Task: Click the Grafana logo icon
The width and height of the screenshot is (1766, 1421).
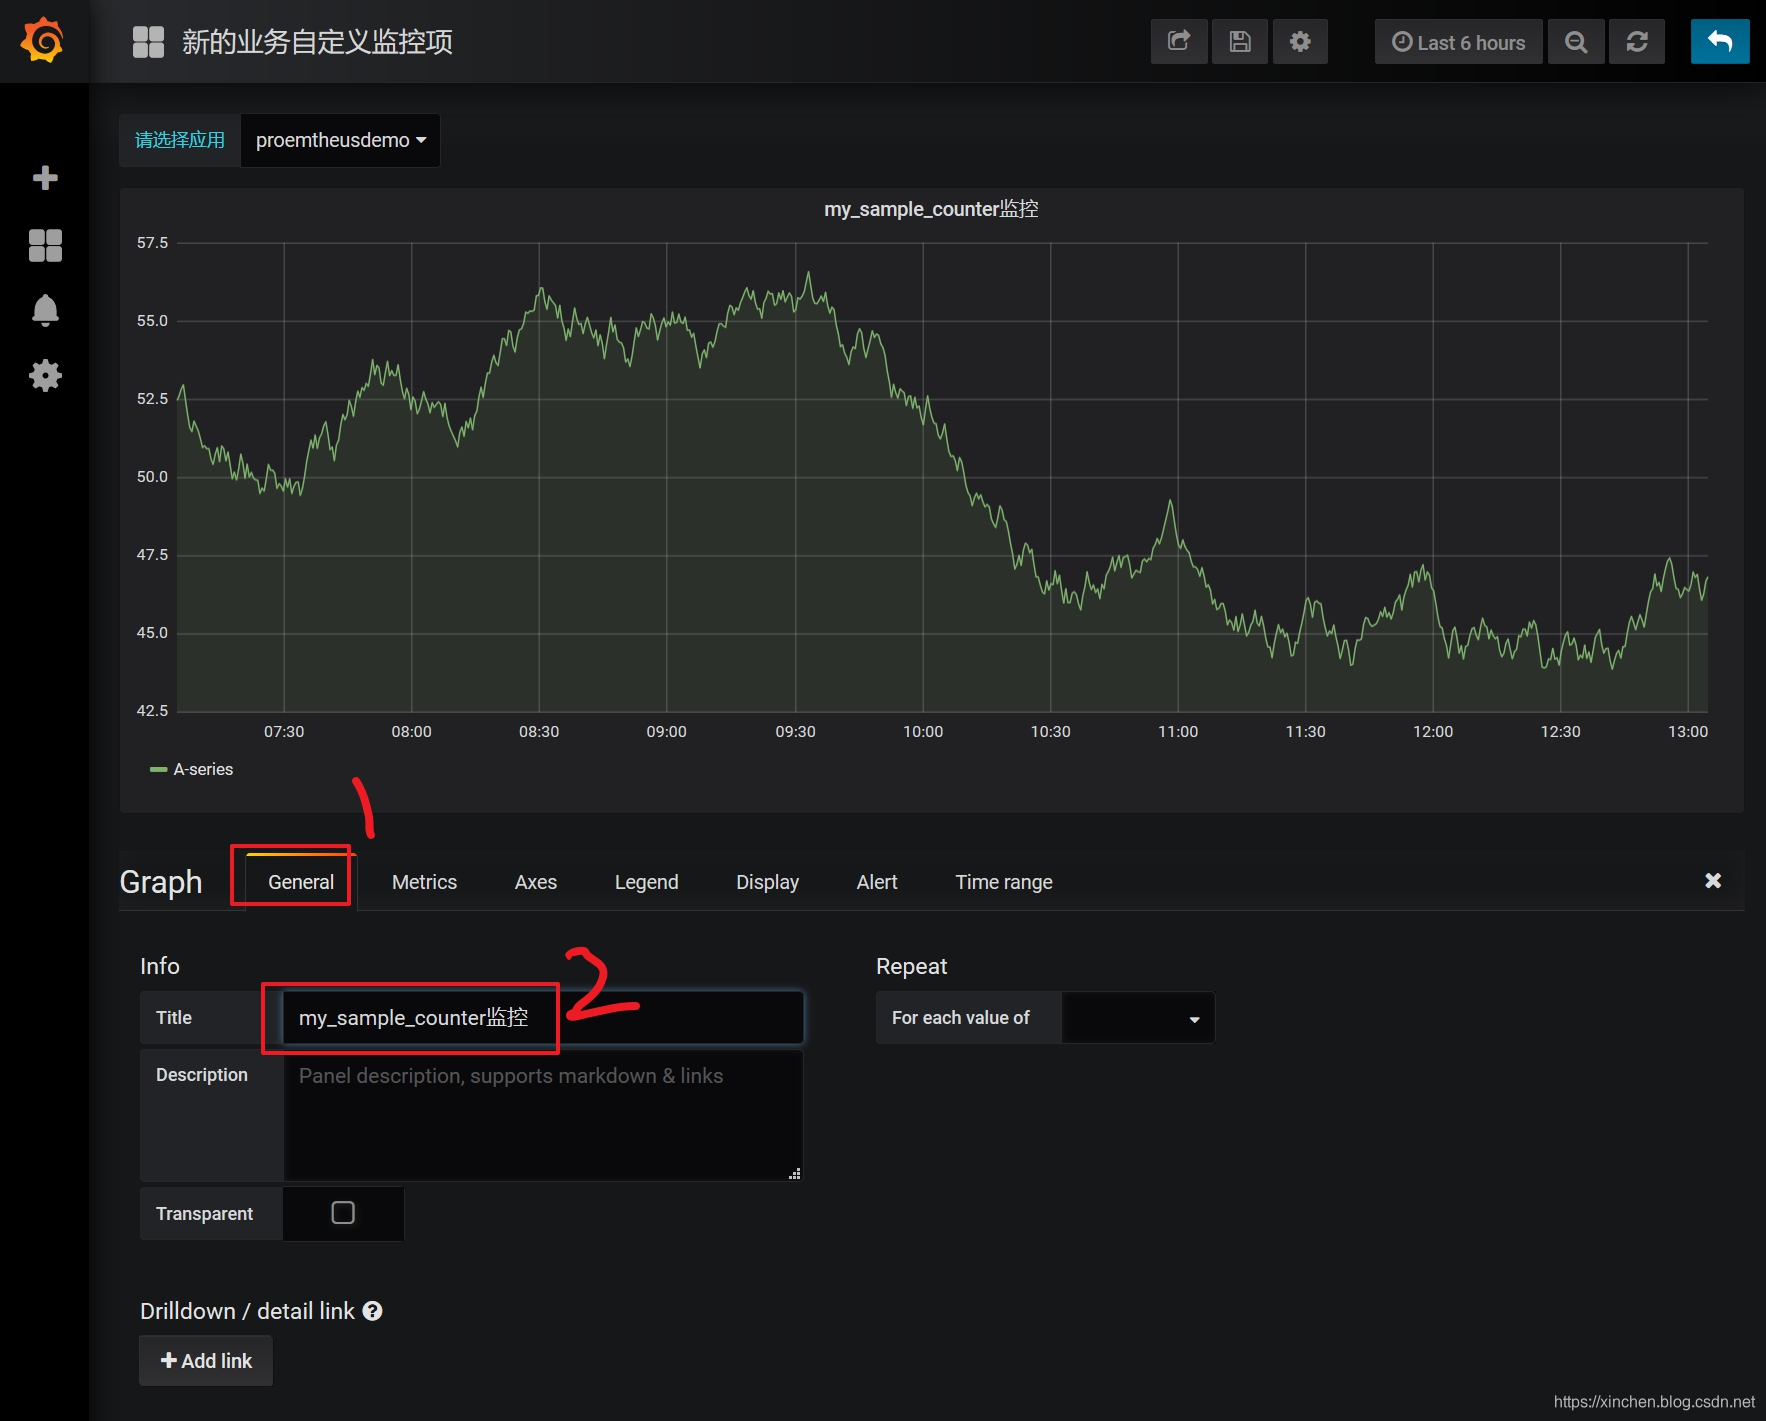Action: [x=43, y=41]
